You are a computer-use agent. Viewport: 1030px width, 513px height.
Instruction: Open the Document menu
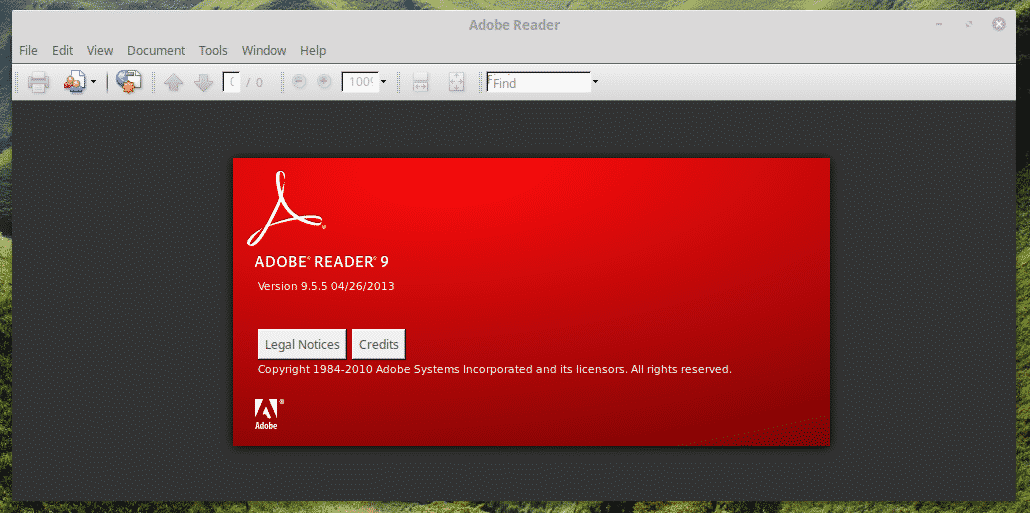tap(156, 51)
